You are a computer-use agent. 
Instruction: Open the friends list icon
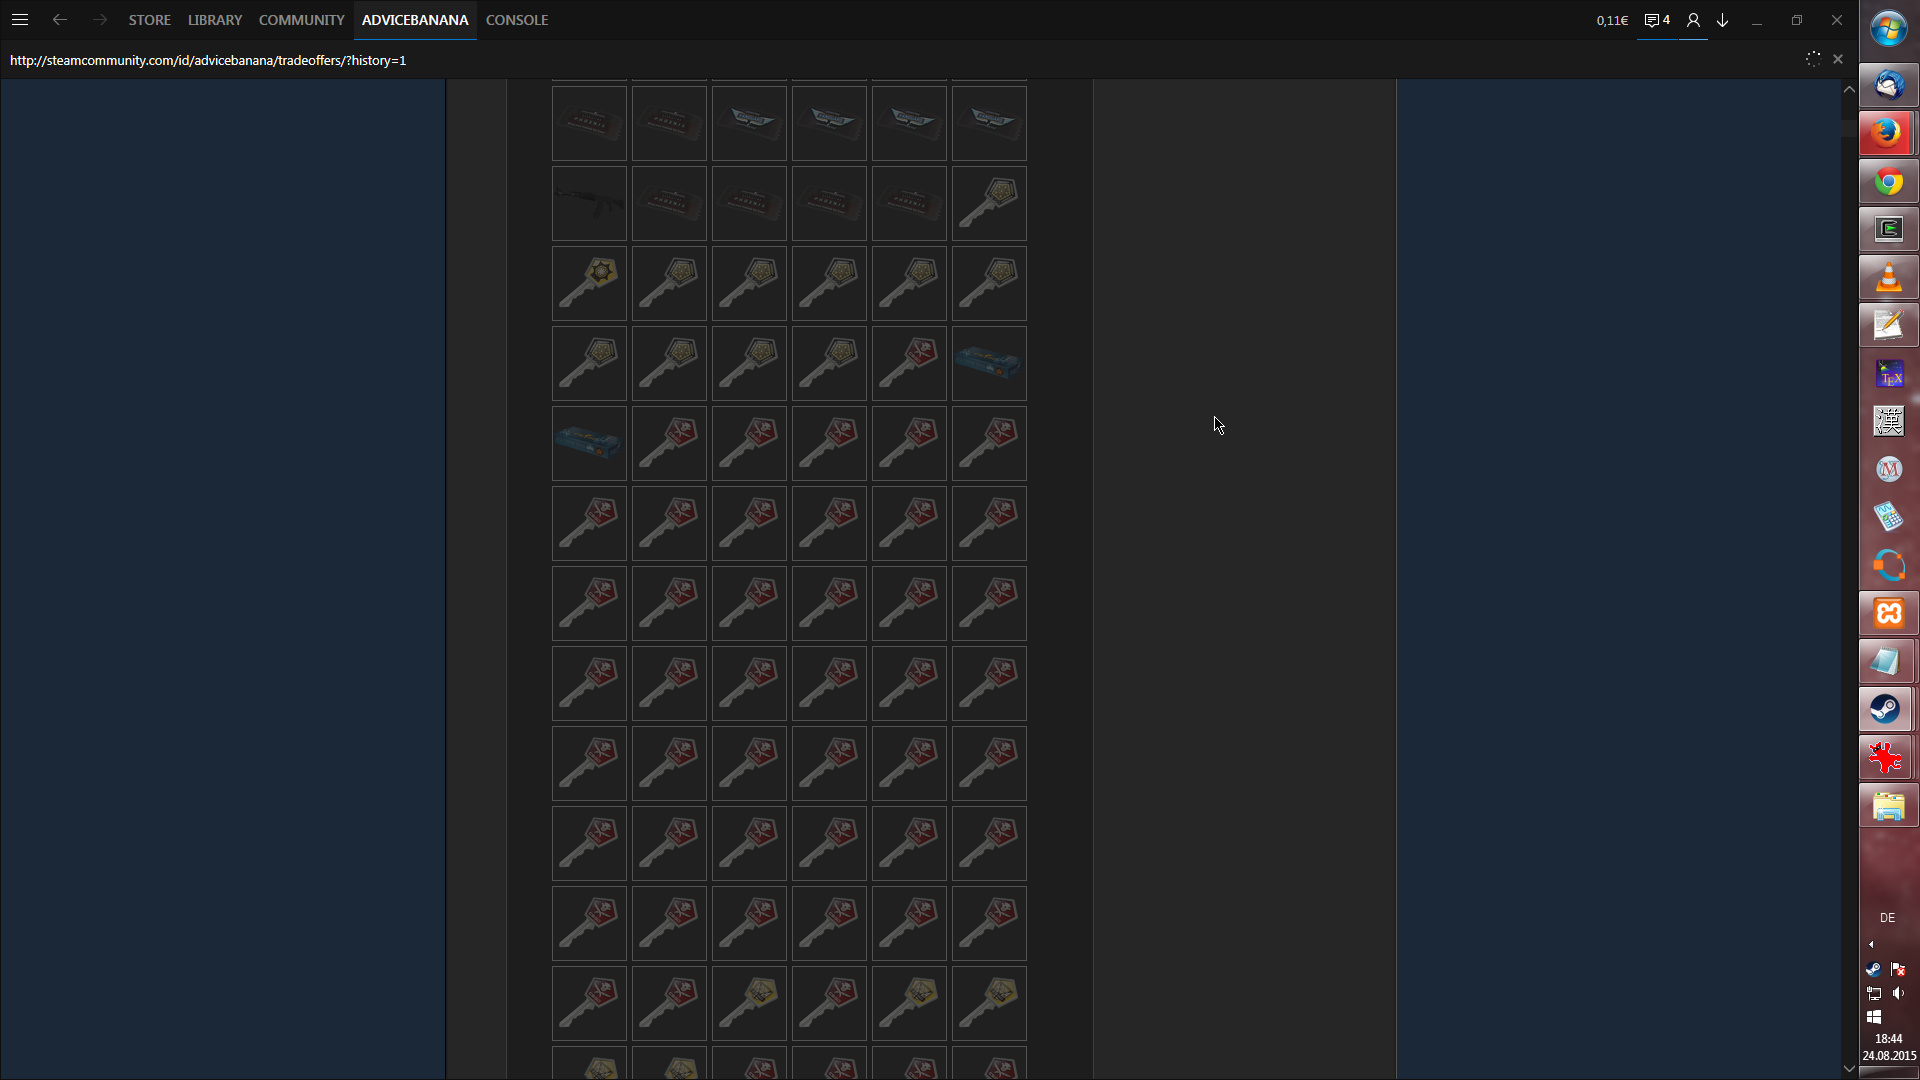[x=1693, y=20]
